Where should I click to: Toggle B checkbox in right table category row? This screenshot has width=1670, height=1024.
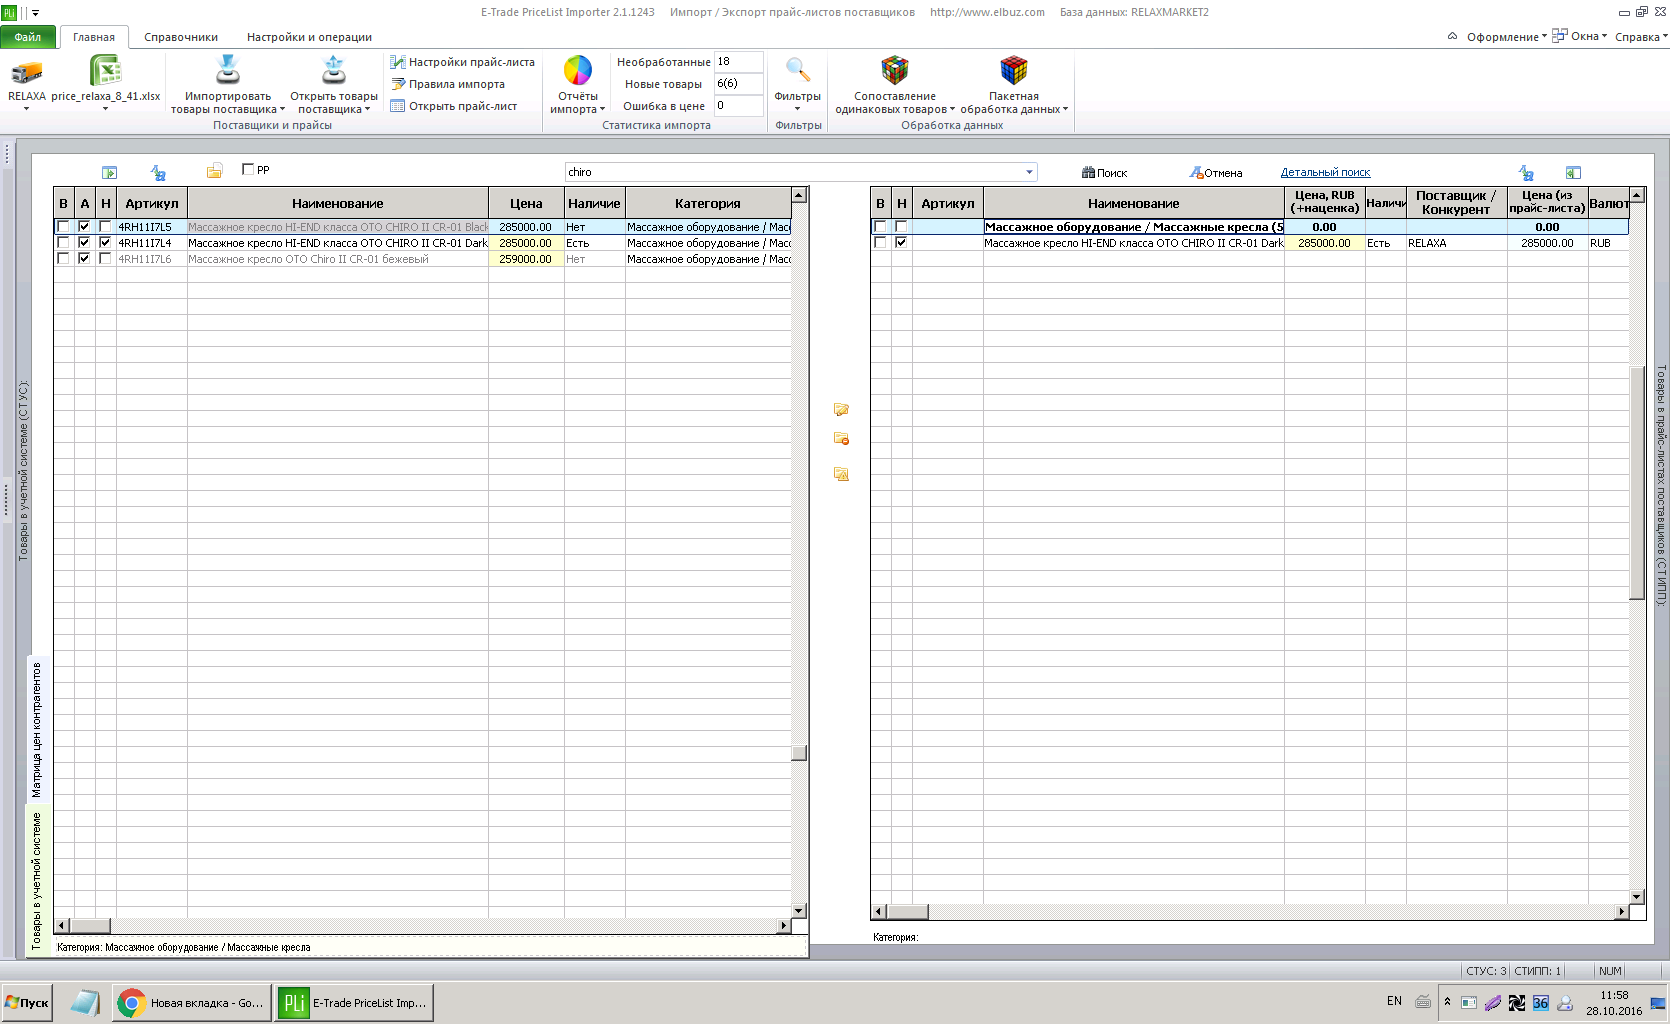[x=880, y=227]
